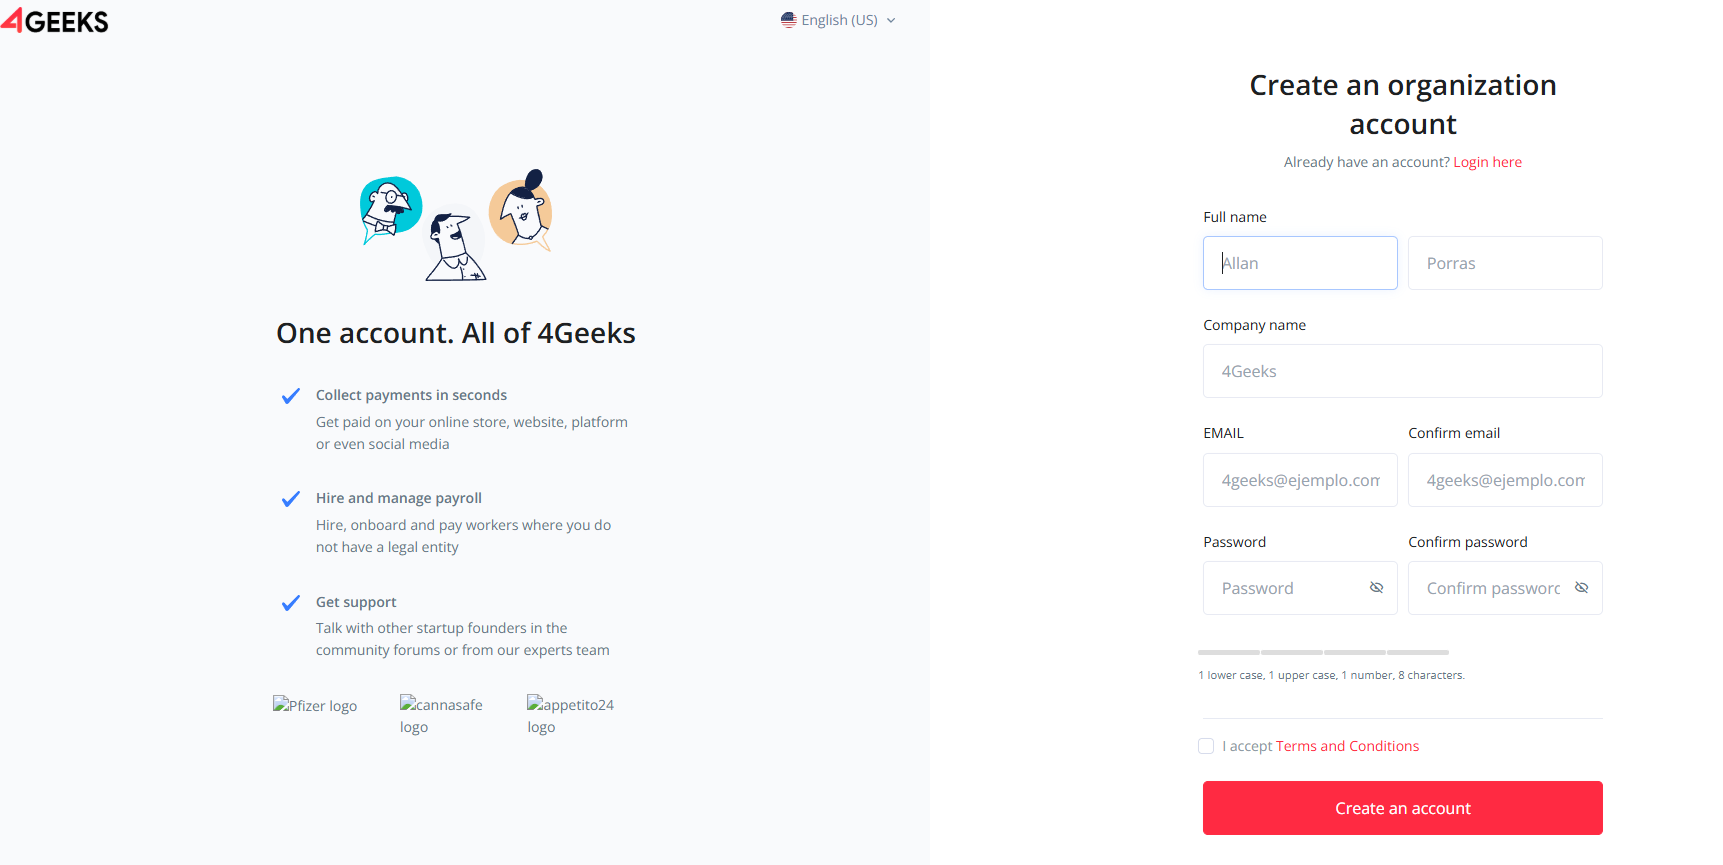
Task: Click the US flag language icon
Action: (x=789, y=19)
